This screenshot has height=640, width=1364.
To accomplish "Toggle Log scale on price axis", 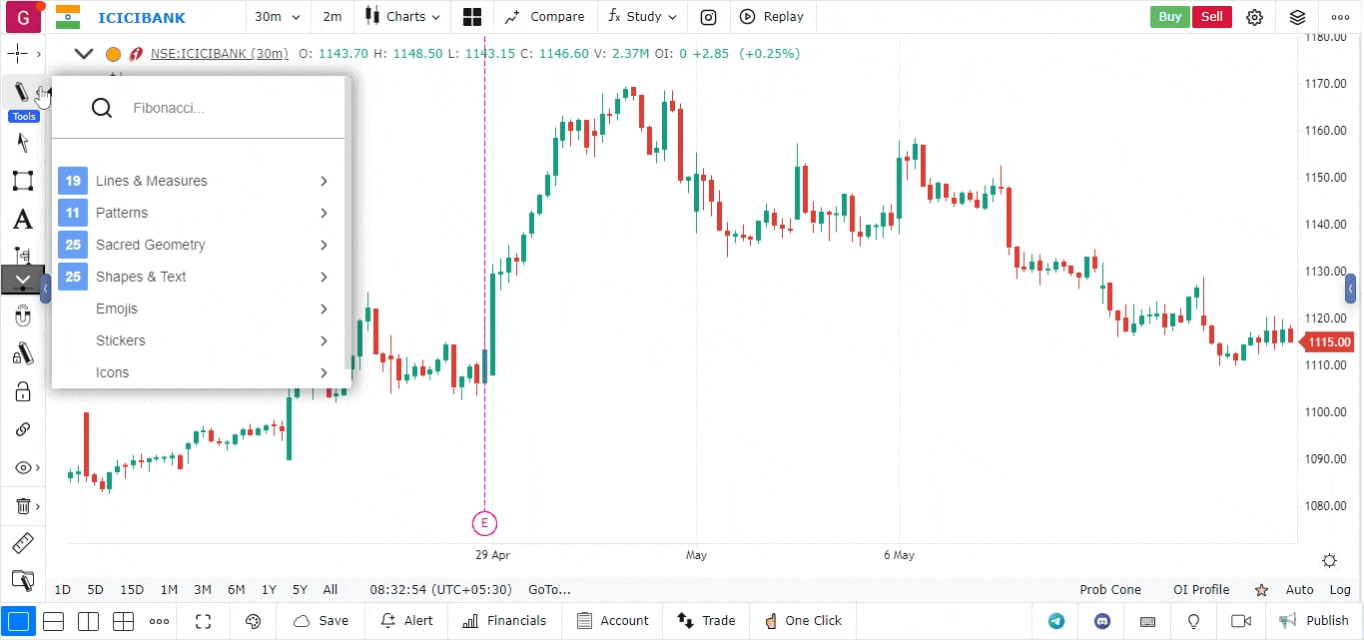I will click(1340, 590).
